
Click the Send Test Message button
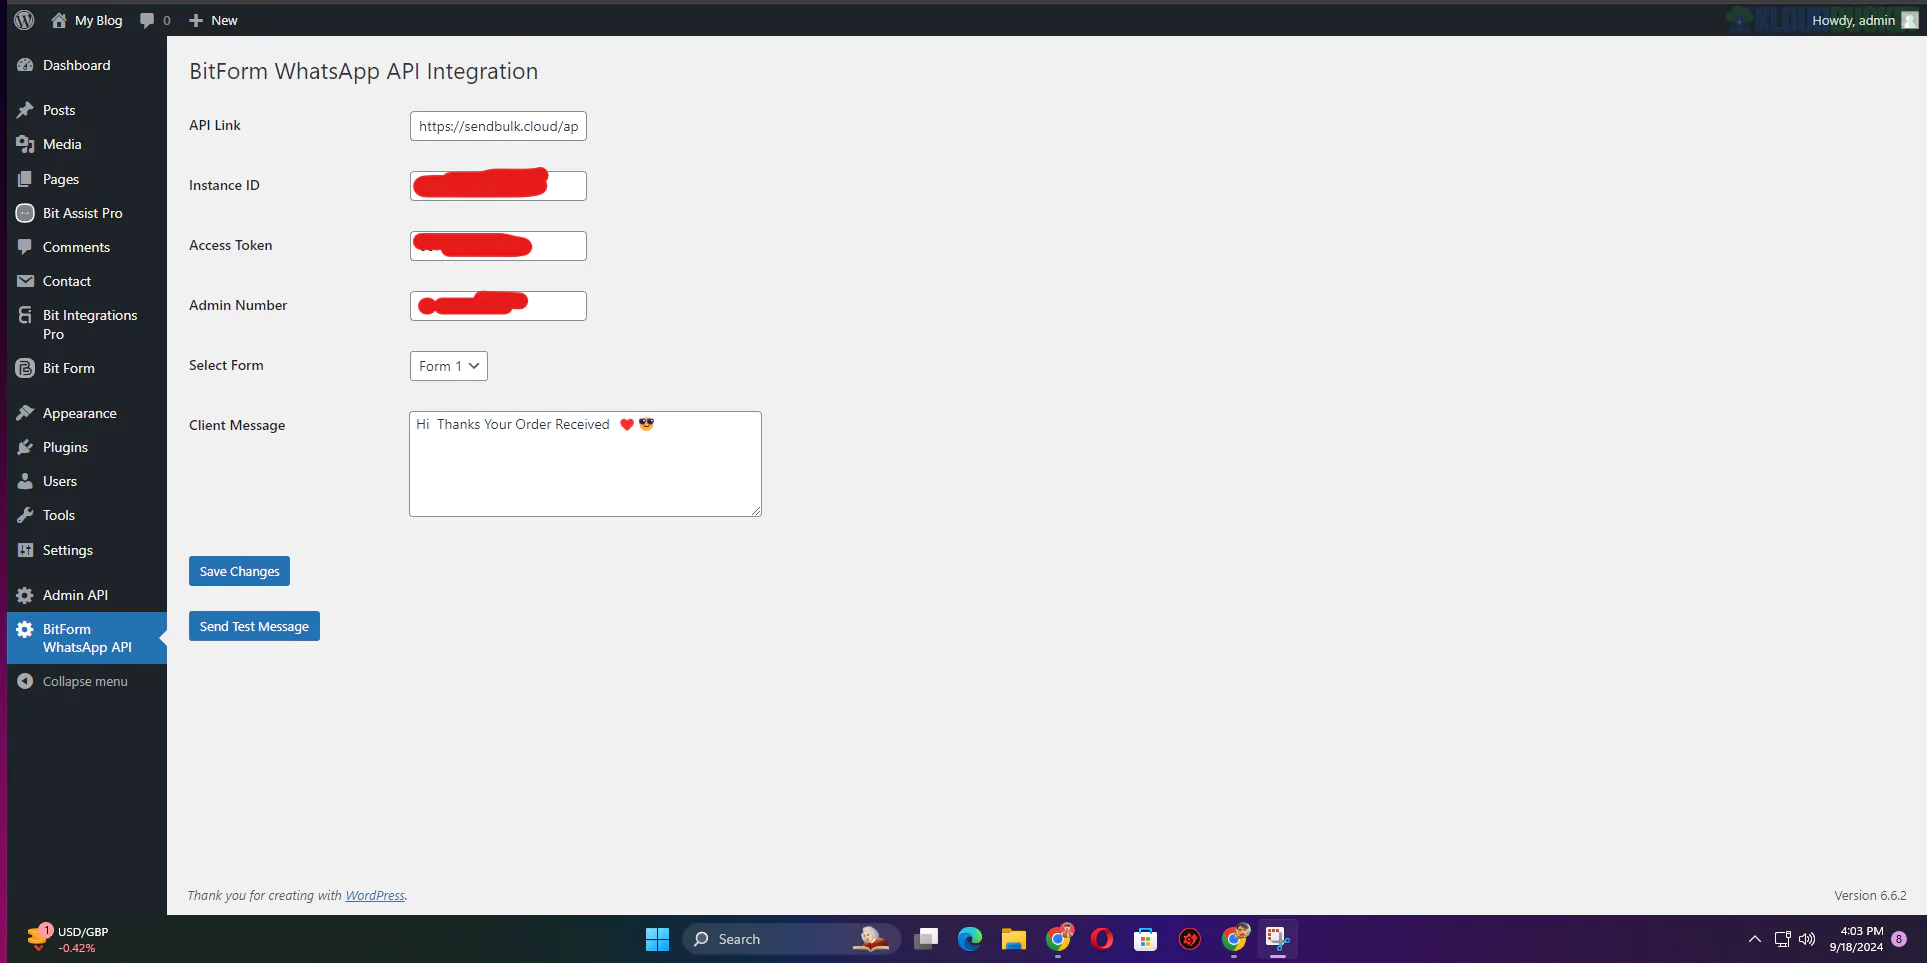tap(254, 626)
